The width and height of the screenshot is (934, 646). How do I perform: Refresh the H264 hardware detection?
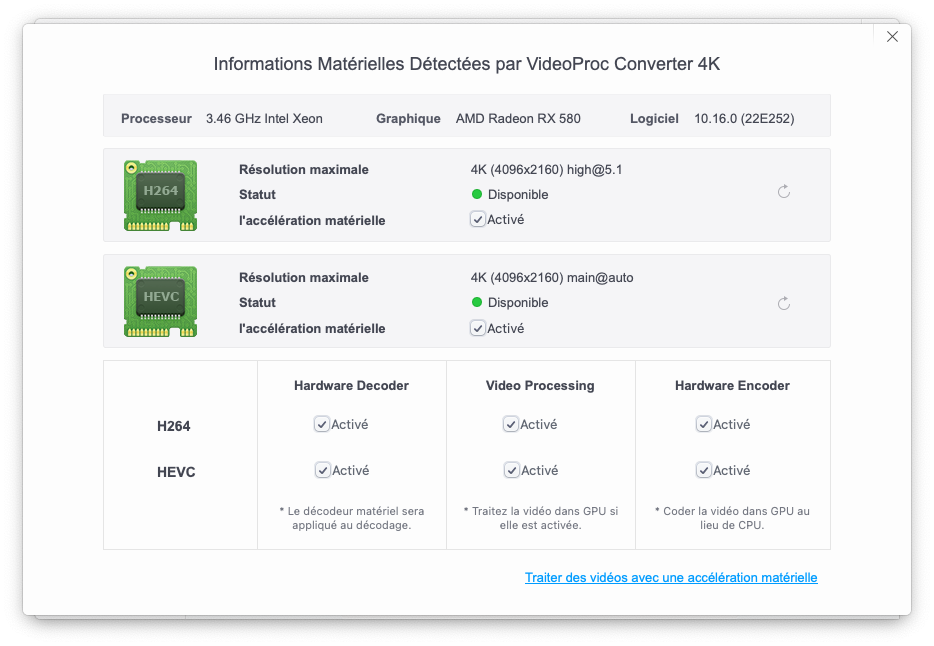(x=784, y=192)
